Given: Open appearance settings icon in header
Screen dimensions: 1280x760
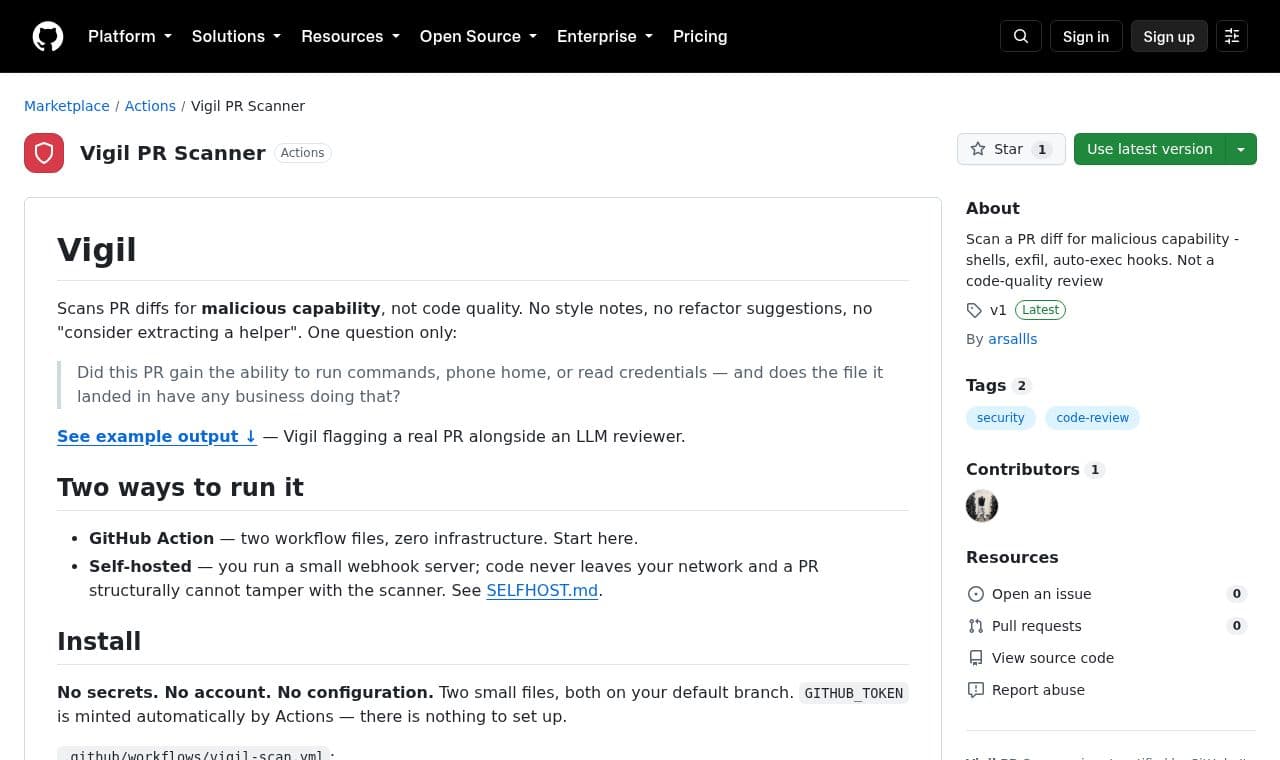Looking at the screenshot, I should [1232, 36].
